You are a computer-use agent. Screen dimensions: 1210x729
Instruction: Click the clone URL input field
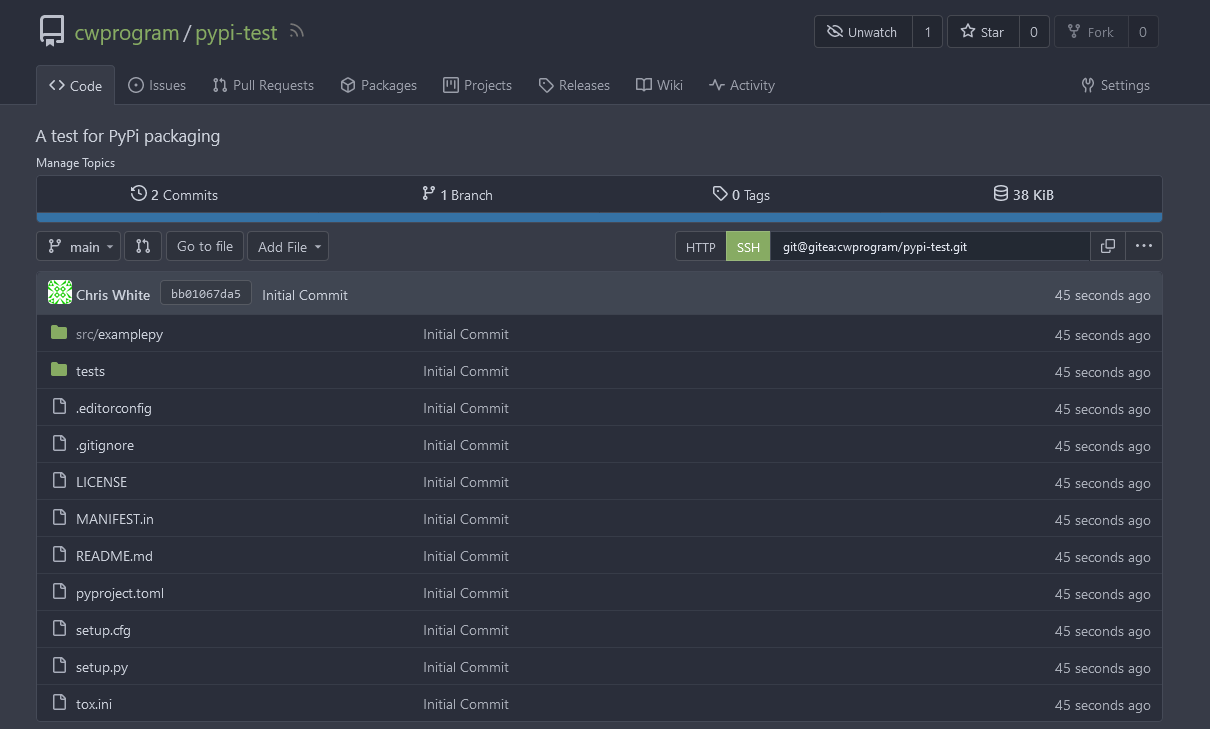930,247
